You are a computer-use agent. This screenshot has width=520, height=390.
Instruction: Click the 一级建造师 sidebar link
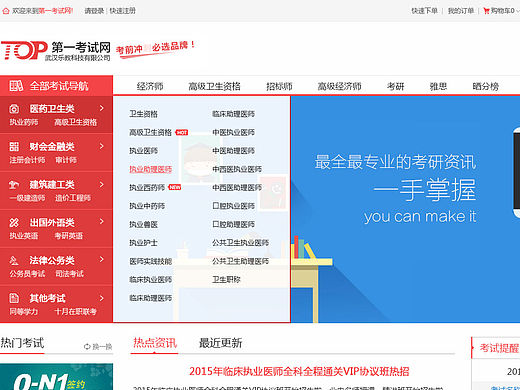[27, 198]
